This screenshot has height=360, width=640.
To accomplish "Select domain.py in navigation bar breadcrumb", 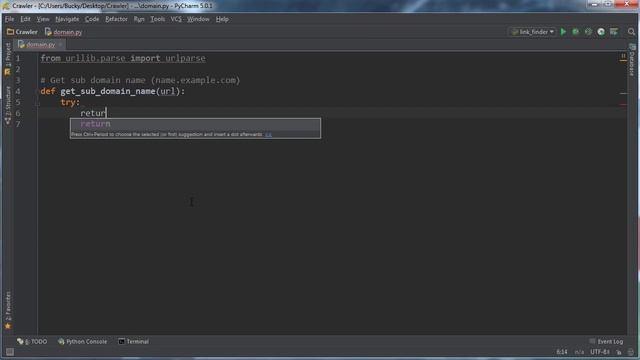I will (63, 32).
